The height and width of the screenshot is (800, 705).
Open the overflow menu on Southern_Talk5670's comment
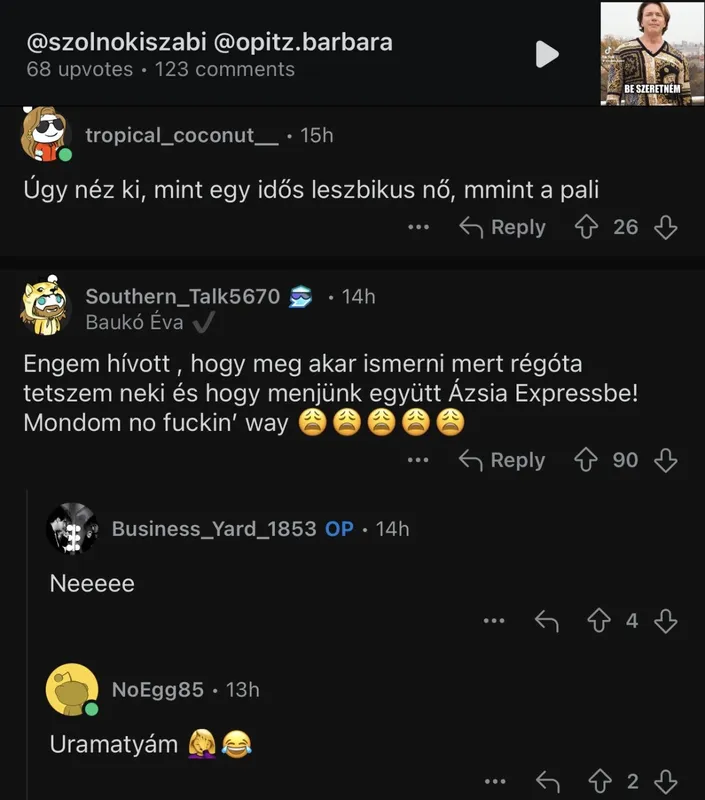click(416, 461)
